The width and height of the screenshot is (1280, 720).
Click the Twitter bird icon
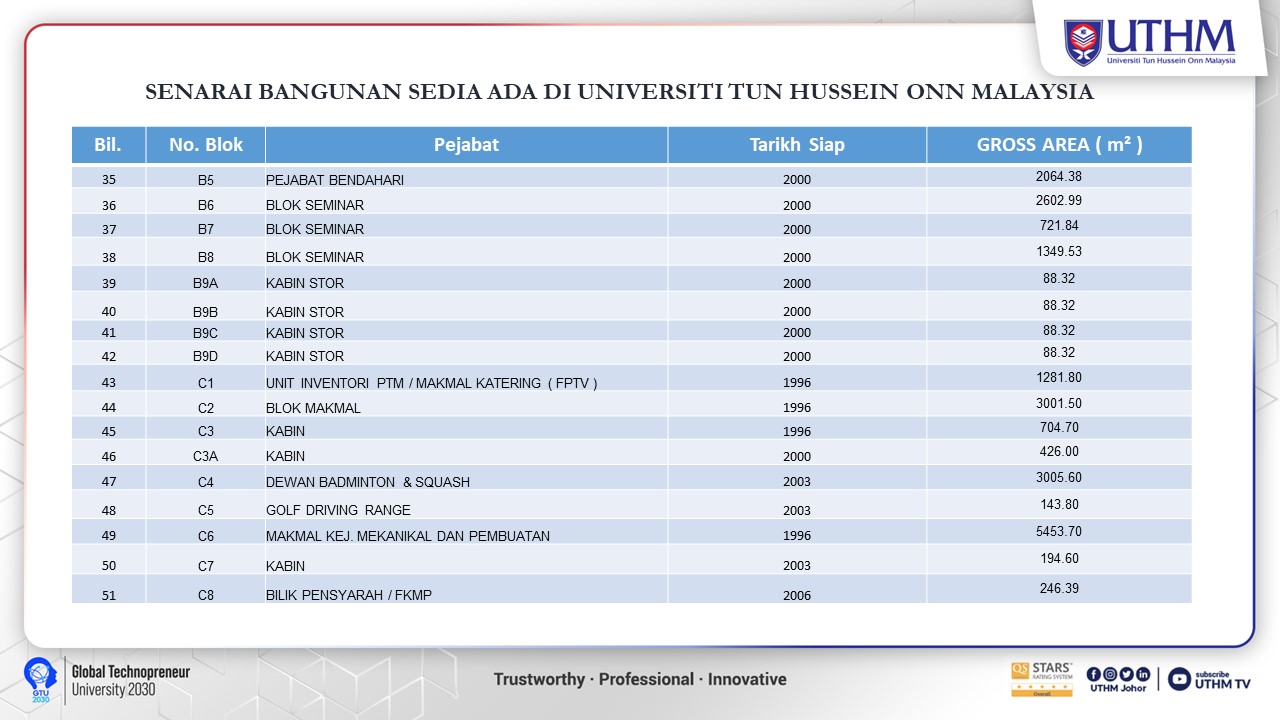coord(1126,674)
